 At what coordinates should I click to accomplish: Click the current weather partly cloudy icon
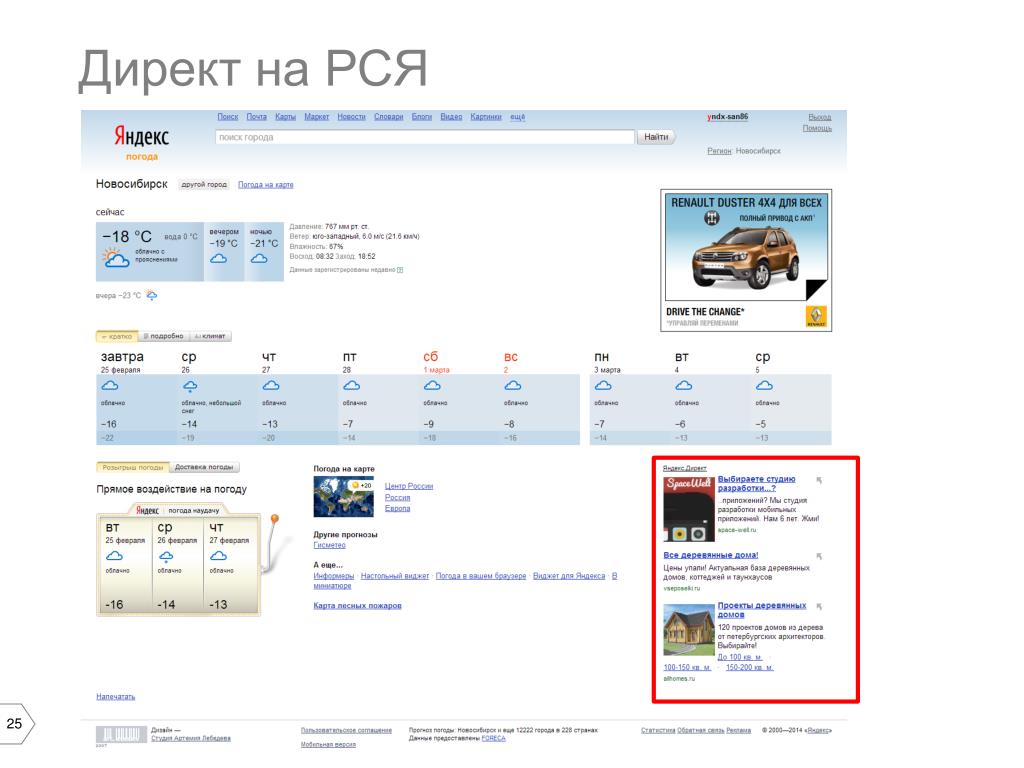(x=116, y=259)
